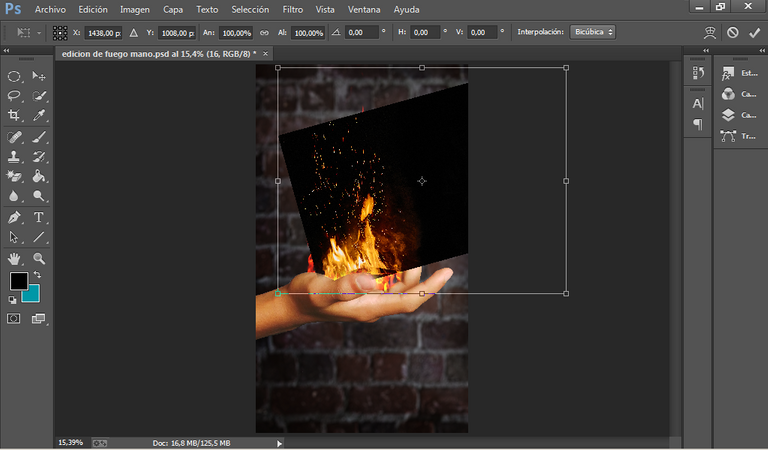Open the Estilos panel
The height and width of the screenshot is (450, 768).
point(740,73)
